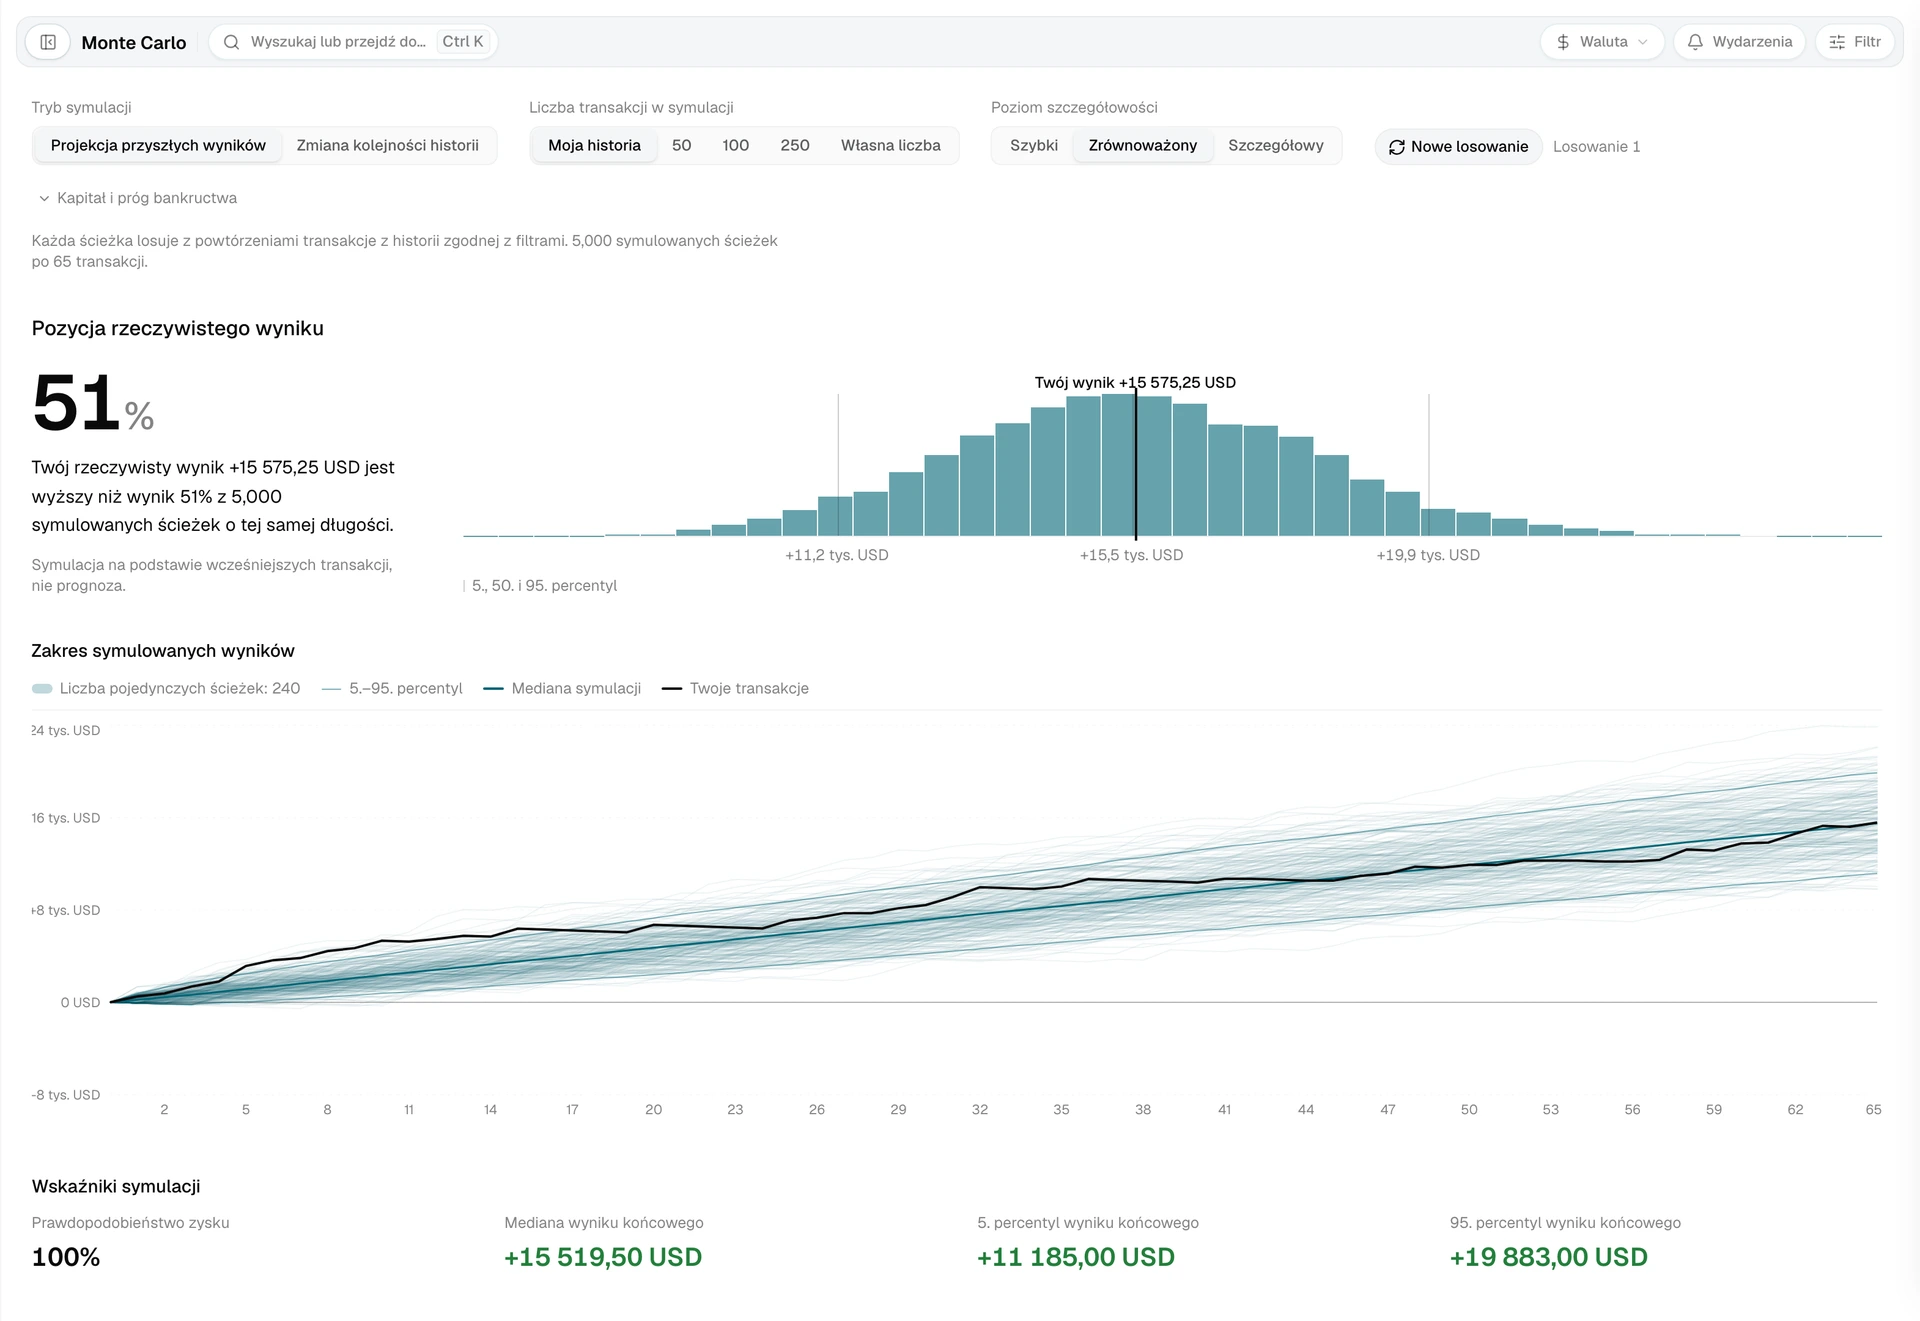
Task: Open the Waluta dropdown
Action: pos(1602,42)
